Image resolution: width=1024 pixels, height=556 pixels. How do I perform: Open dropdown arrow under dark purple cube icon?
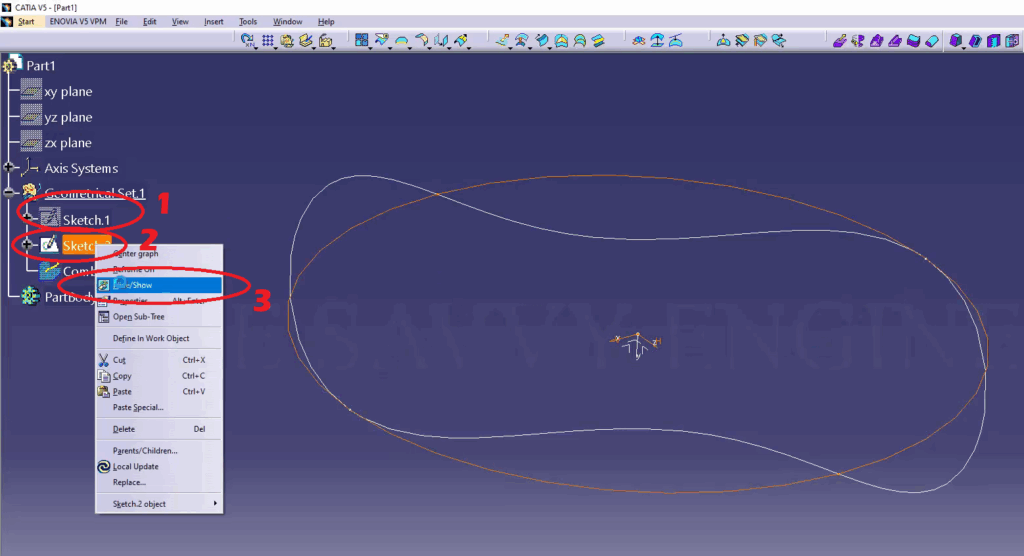click(x=965, y=48)
